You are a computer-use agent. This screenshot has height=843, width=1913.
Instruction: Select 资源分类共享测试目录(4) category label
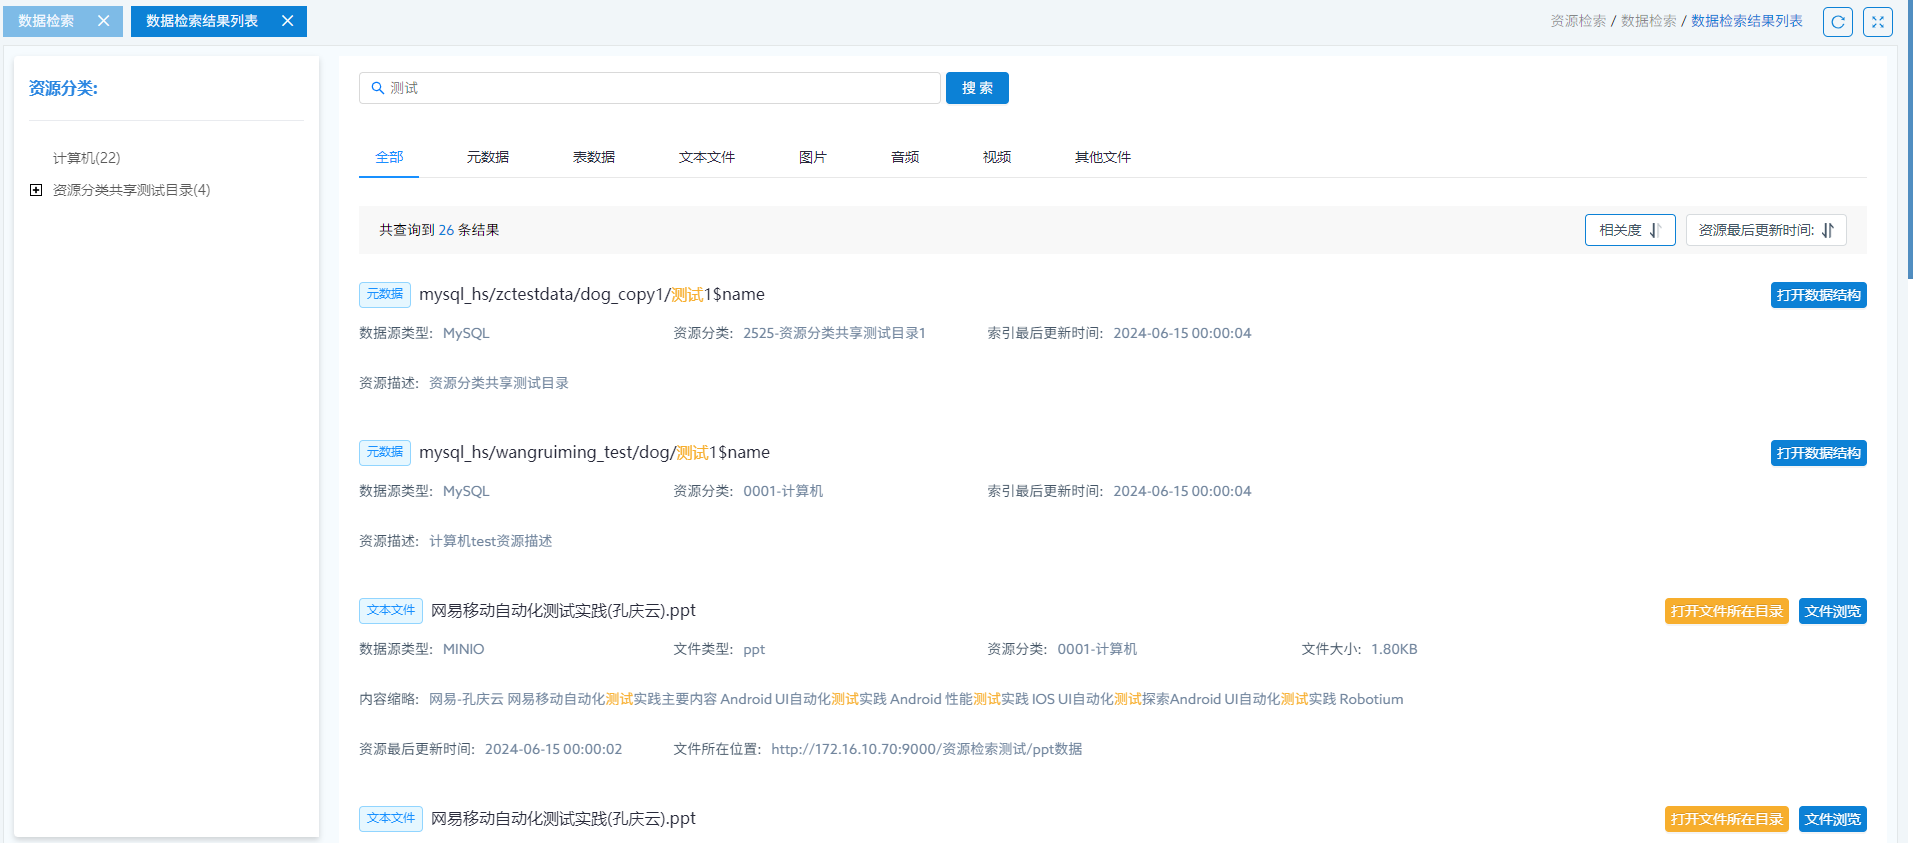pos(132,190)
